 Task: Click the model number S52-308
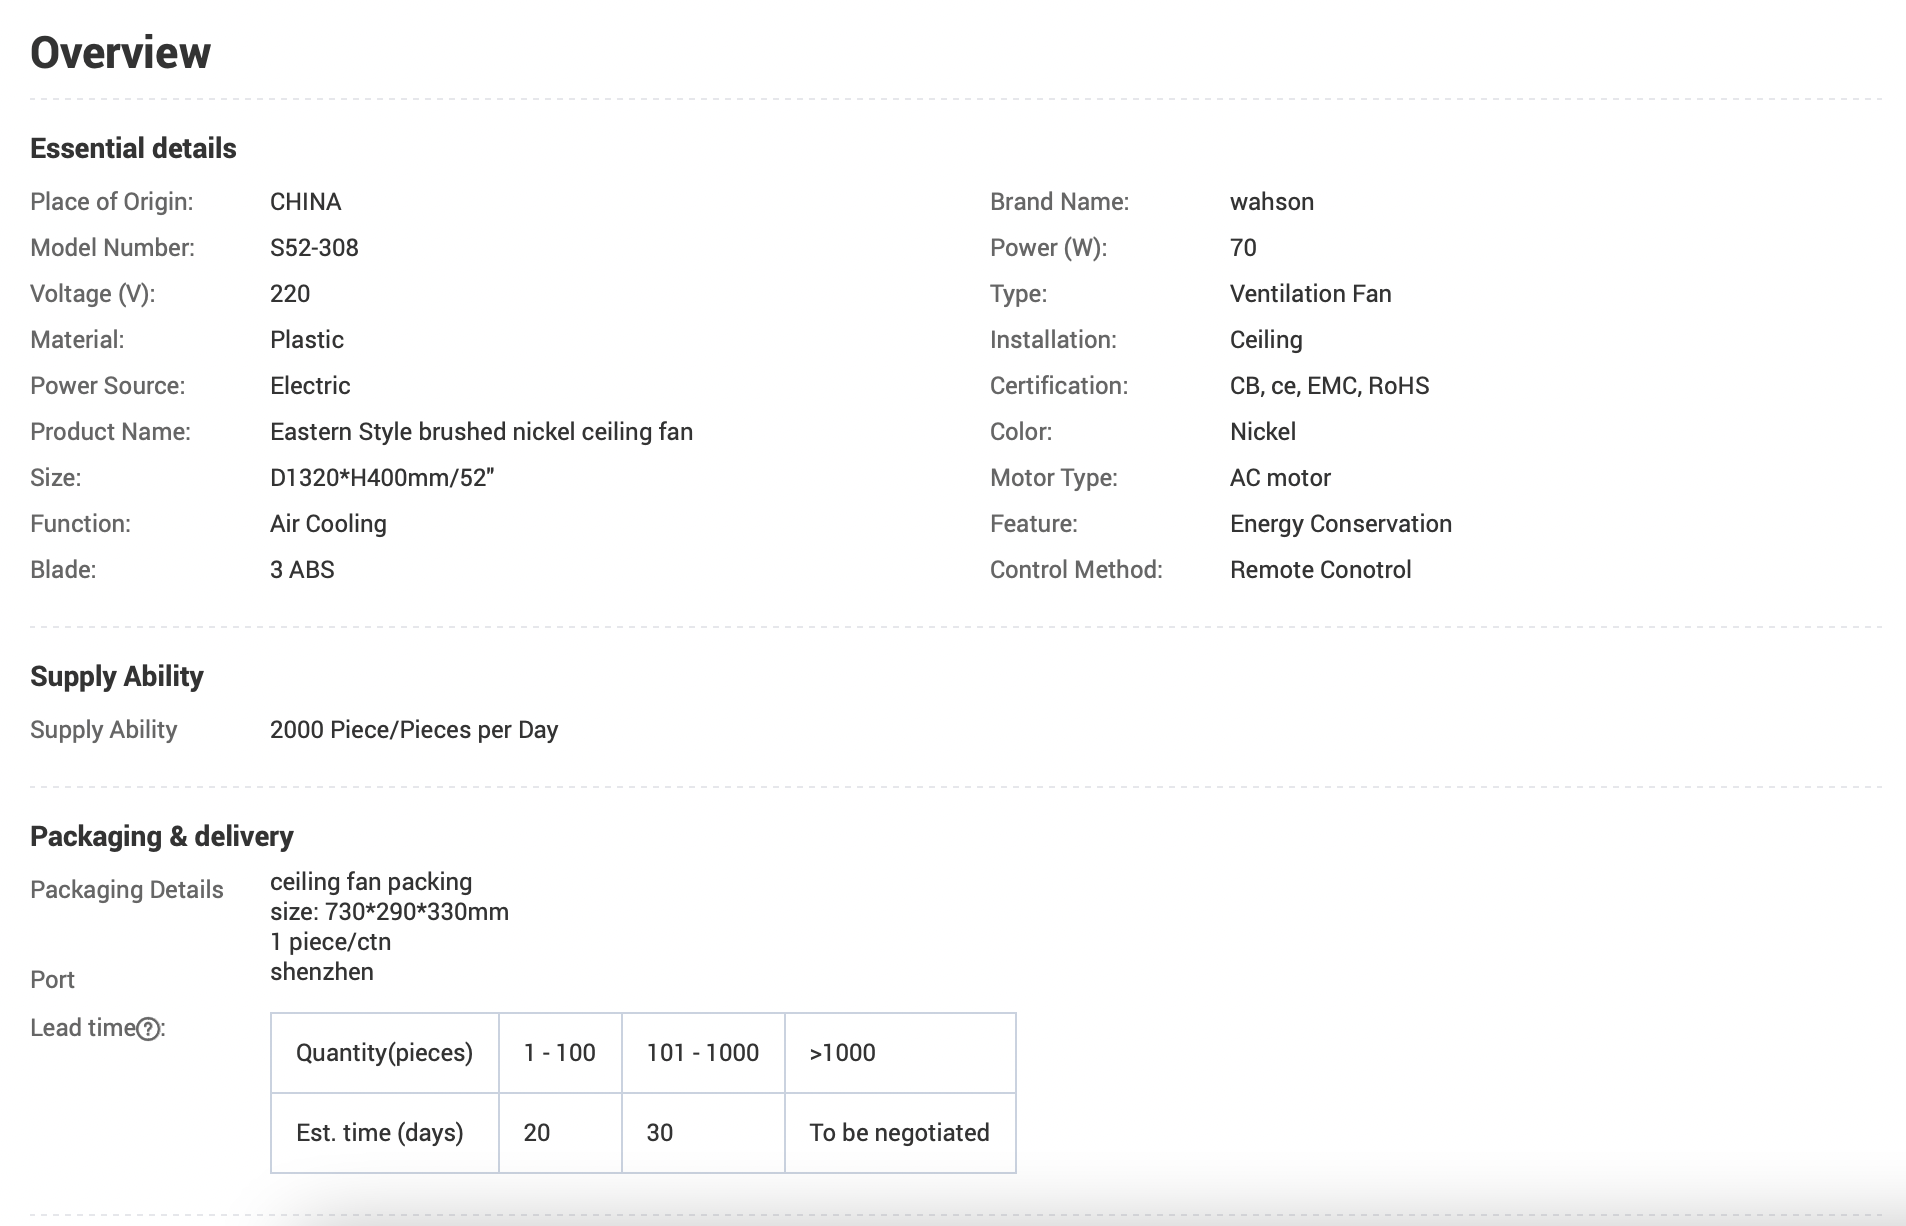pyautogui.click(x=314, y=248)
